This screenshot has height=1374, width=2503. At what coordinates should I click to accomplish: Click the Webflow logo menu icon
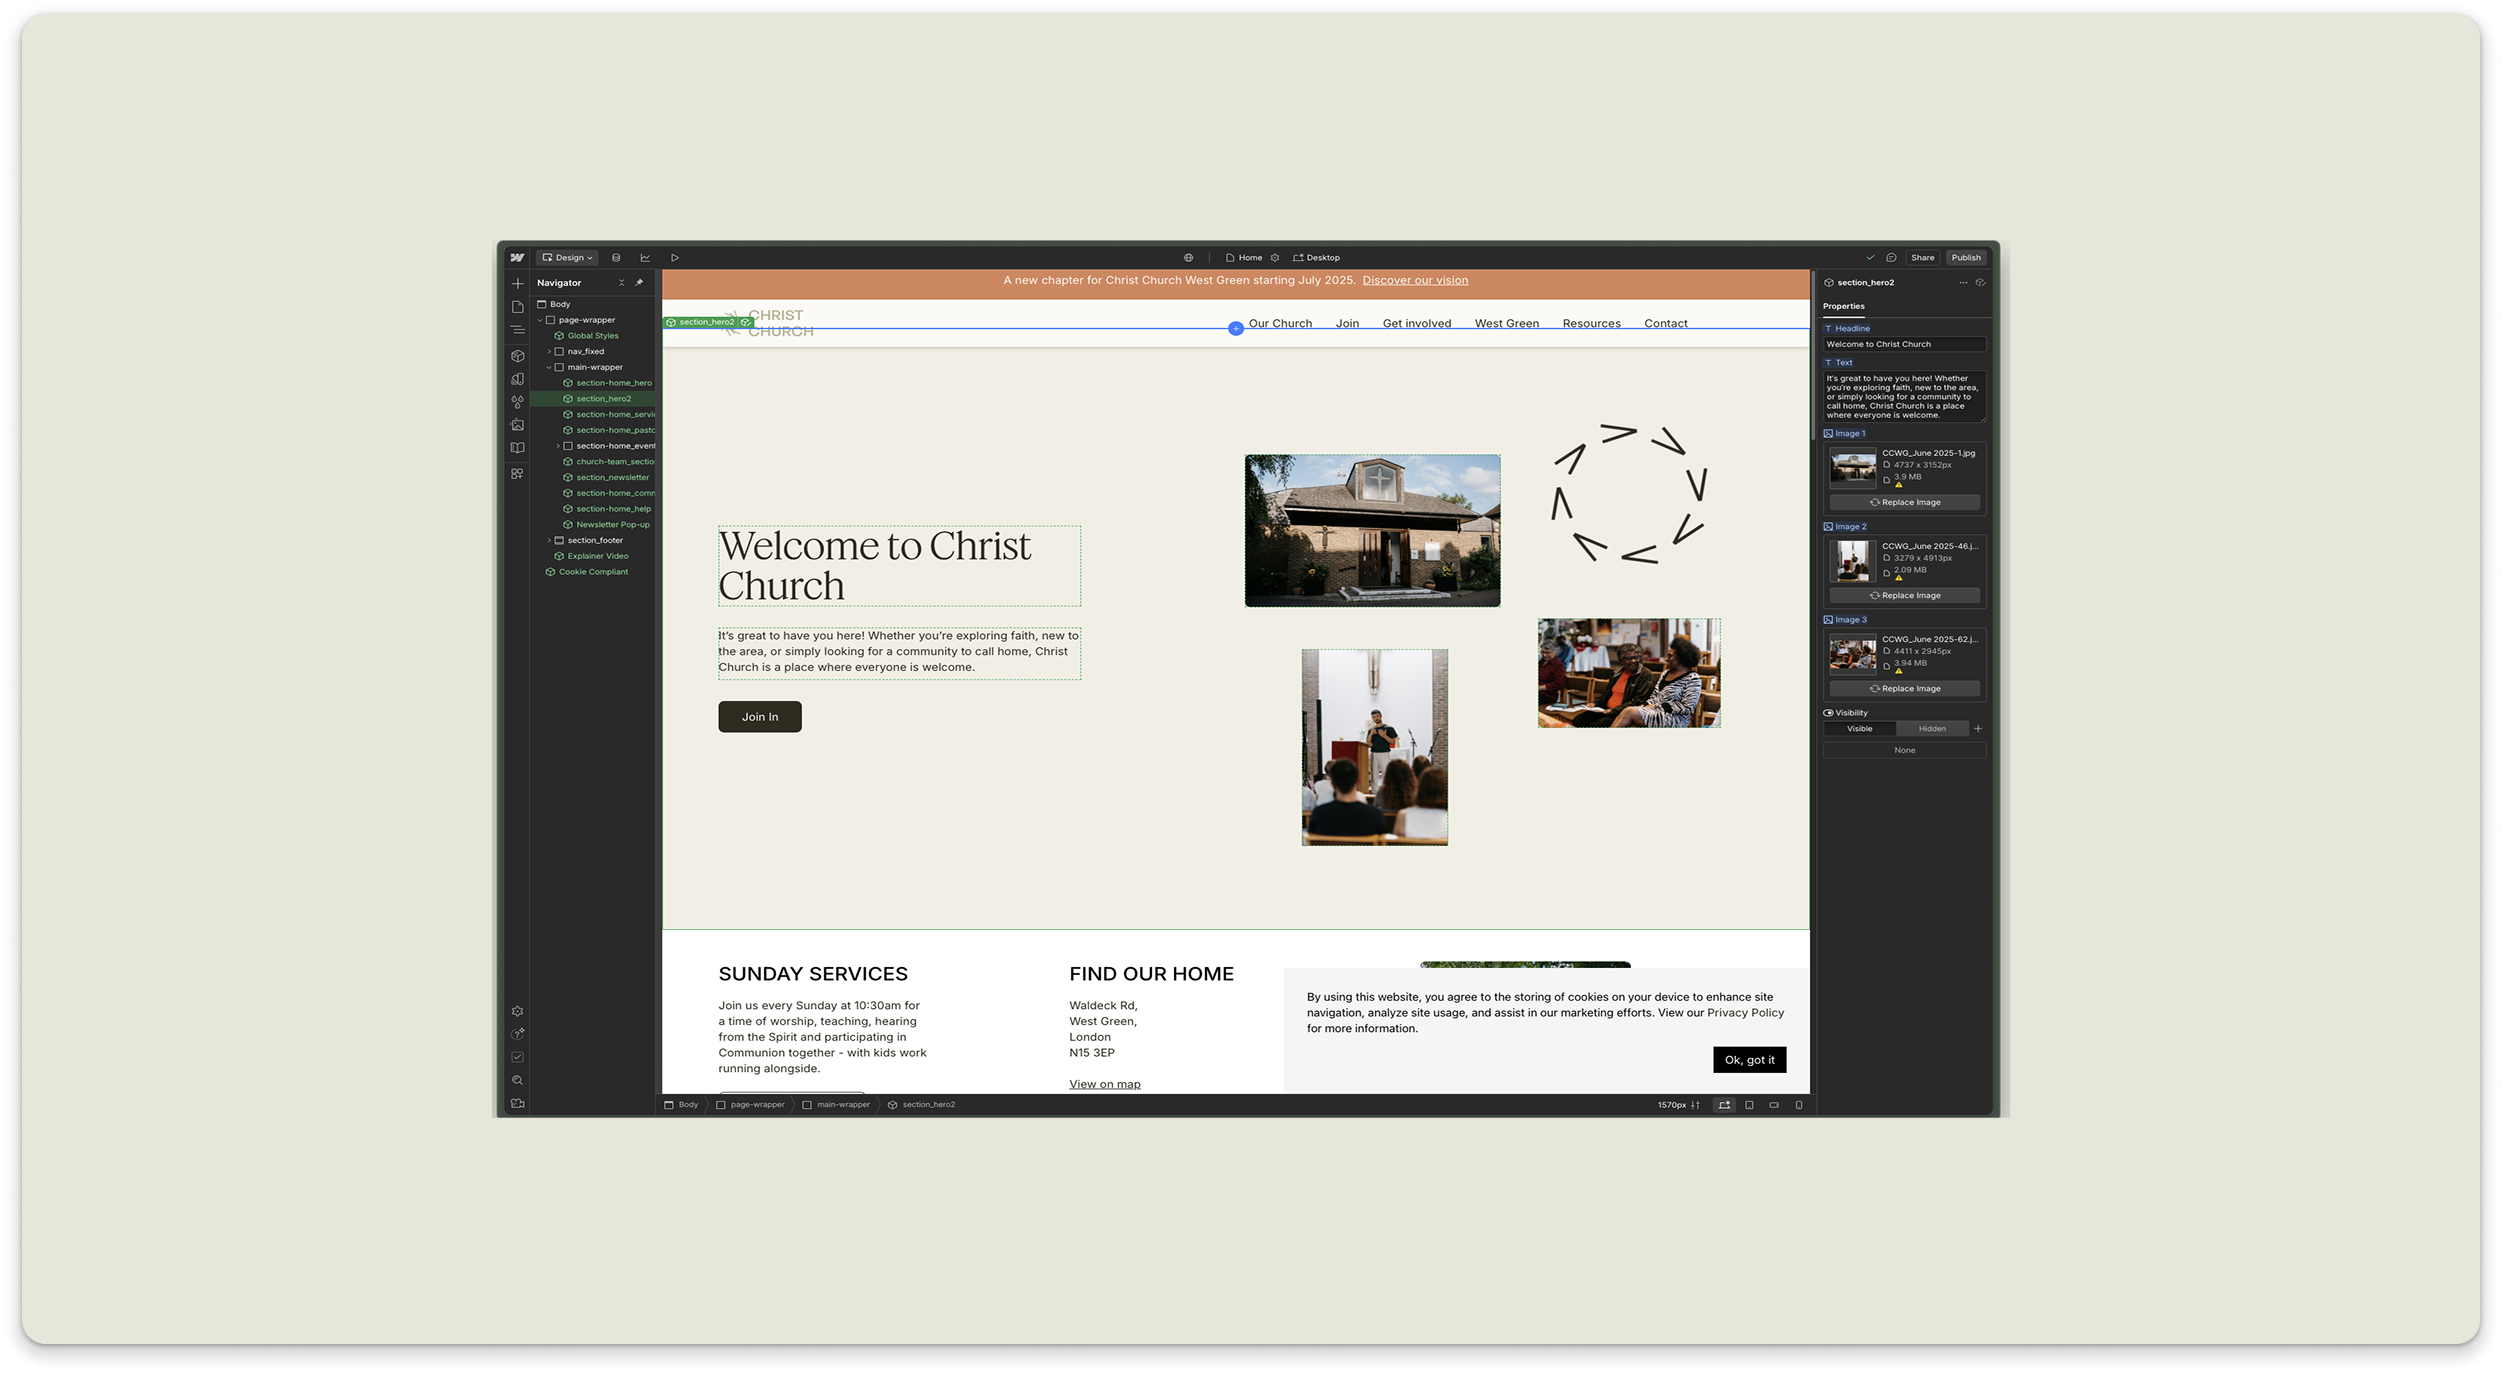[517, 257]
